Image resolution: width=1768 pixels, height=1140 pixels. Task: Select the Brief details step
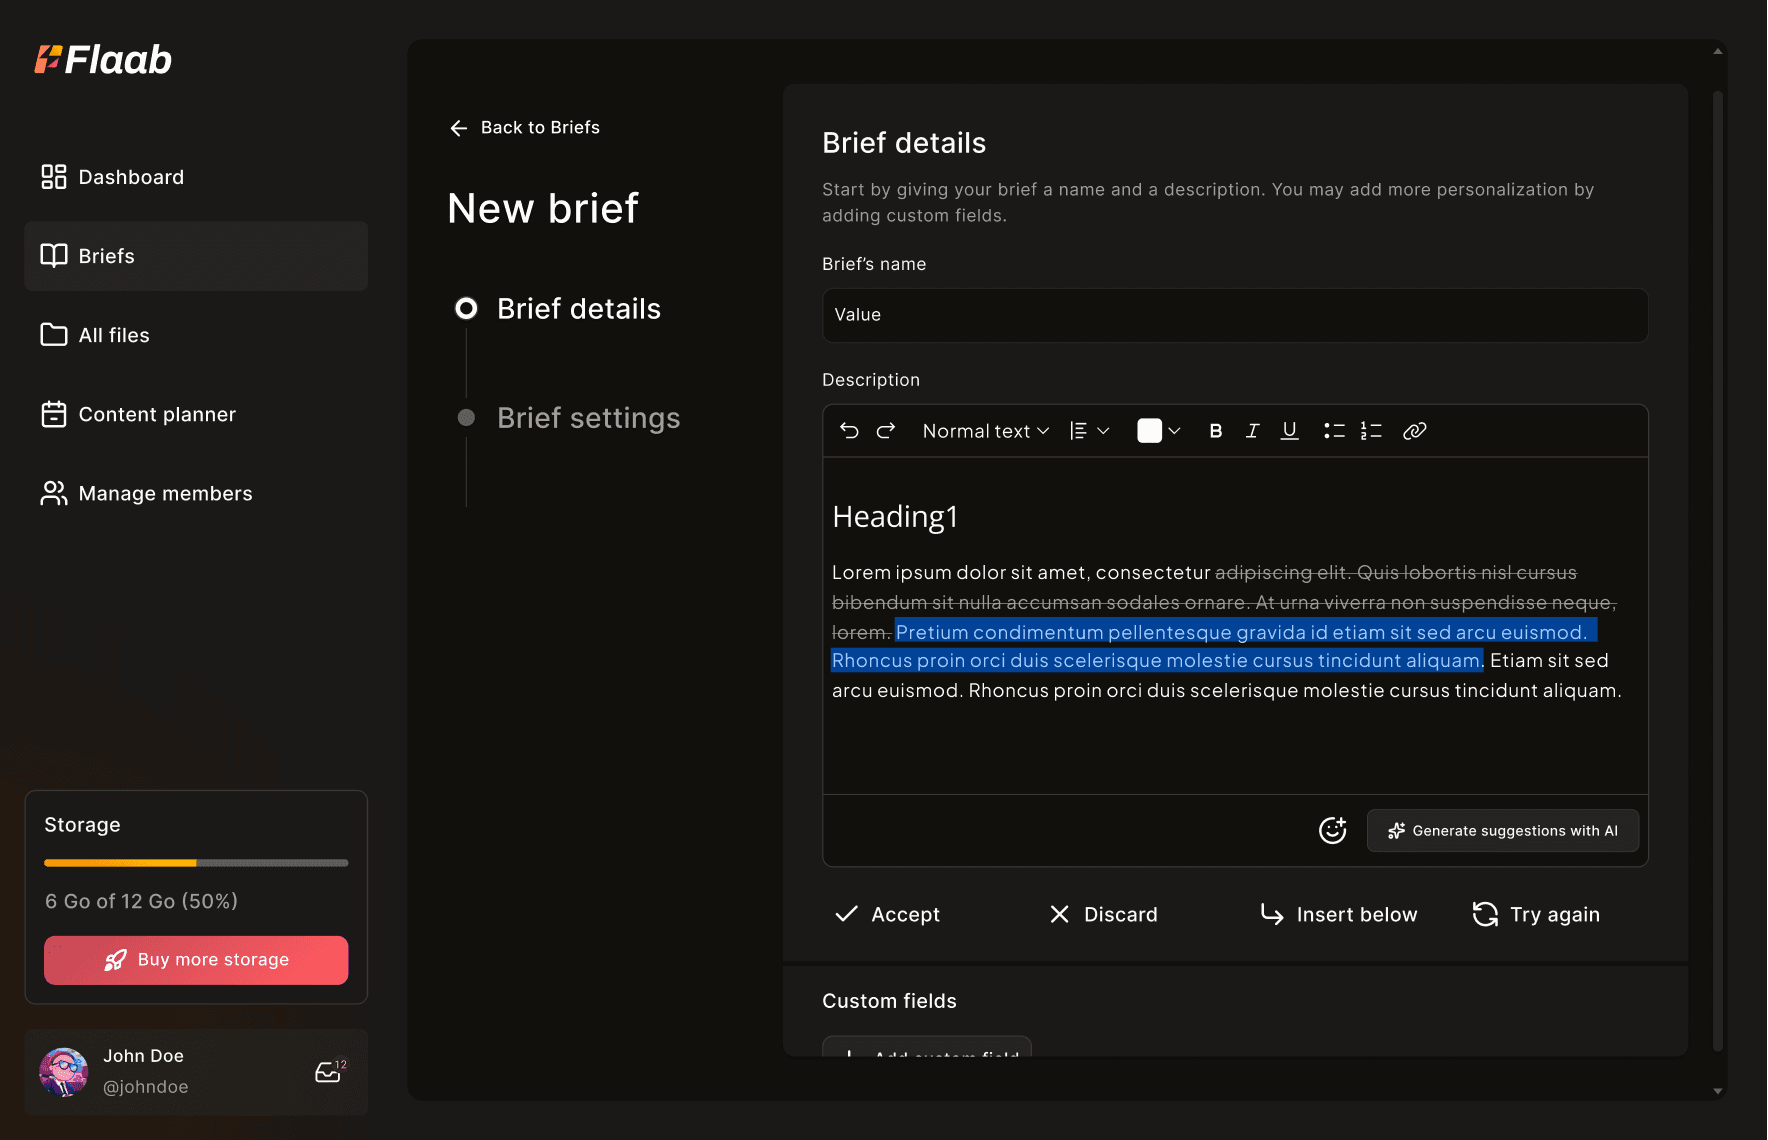pos(558,309)
